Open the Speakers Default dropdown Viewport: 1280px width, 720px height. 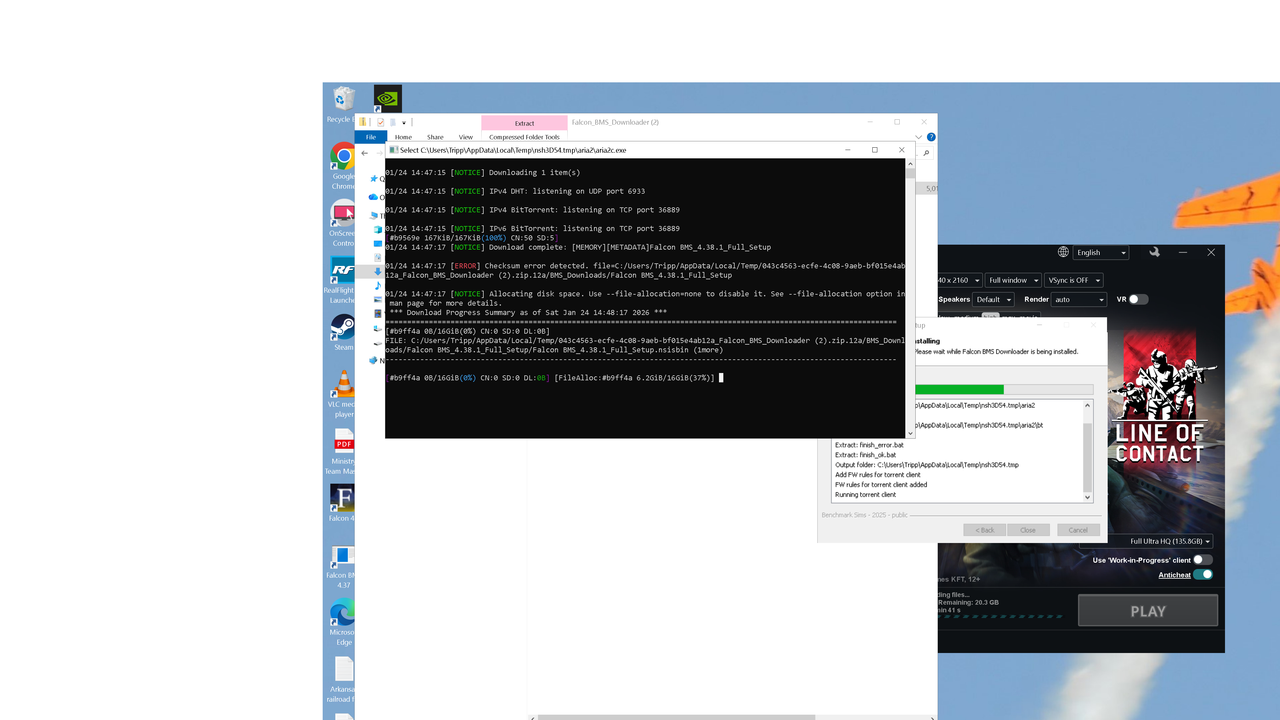993,299
